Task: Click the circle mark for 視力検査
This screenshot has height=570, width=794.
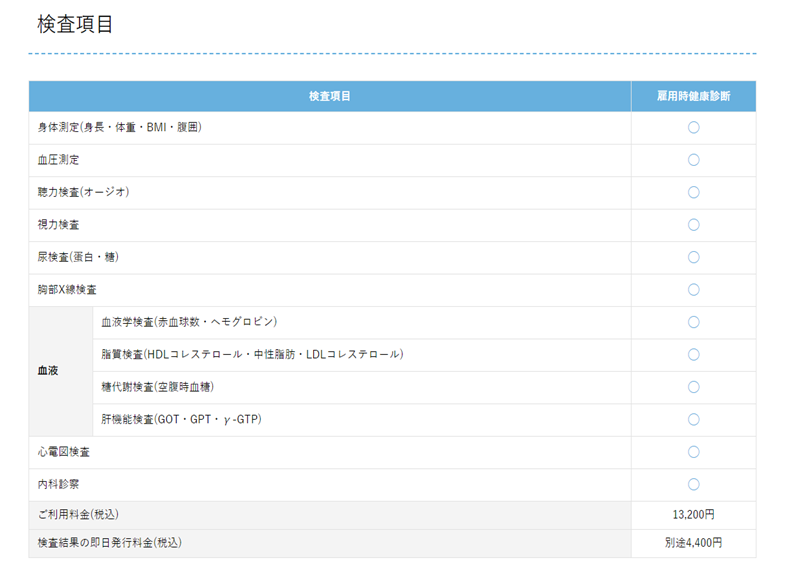Action: (x=693, y=225)
